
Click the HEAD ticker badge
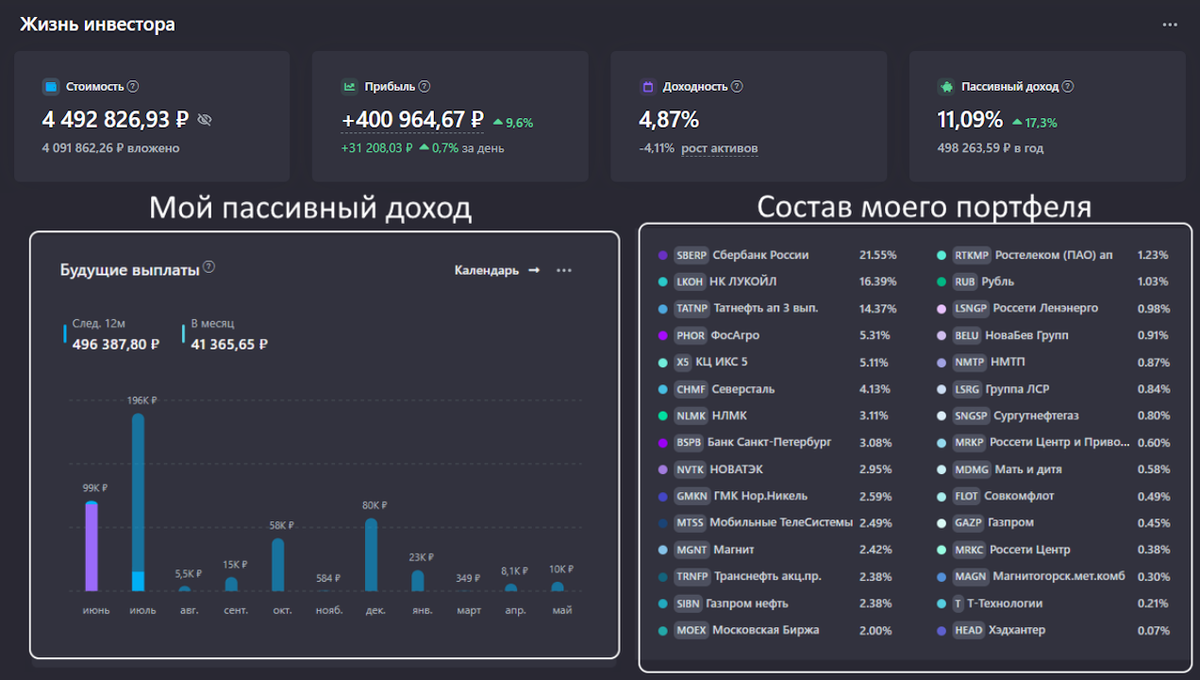tap(968, 630)
